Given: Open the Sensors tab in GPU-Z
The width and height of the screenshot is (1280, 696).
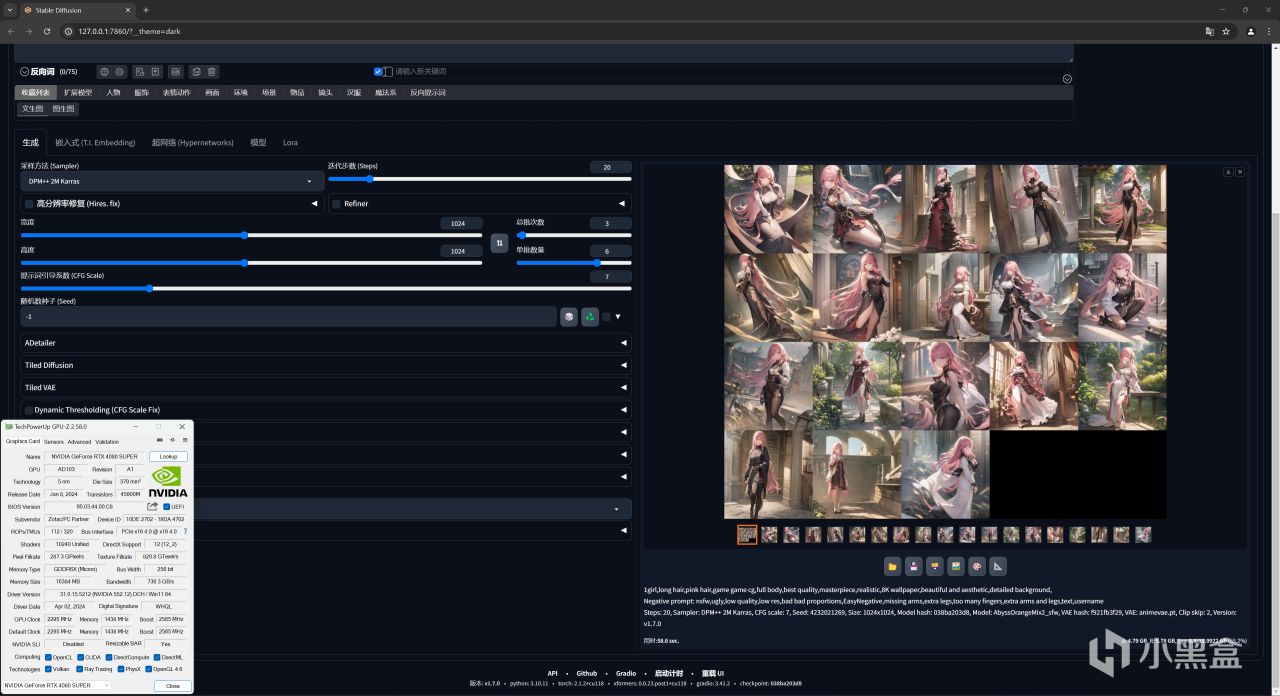Looking at the screenshot, I should coord(54,441).
